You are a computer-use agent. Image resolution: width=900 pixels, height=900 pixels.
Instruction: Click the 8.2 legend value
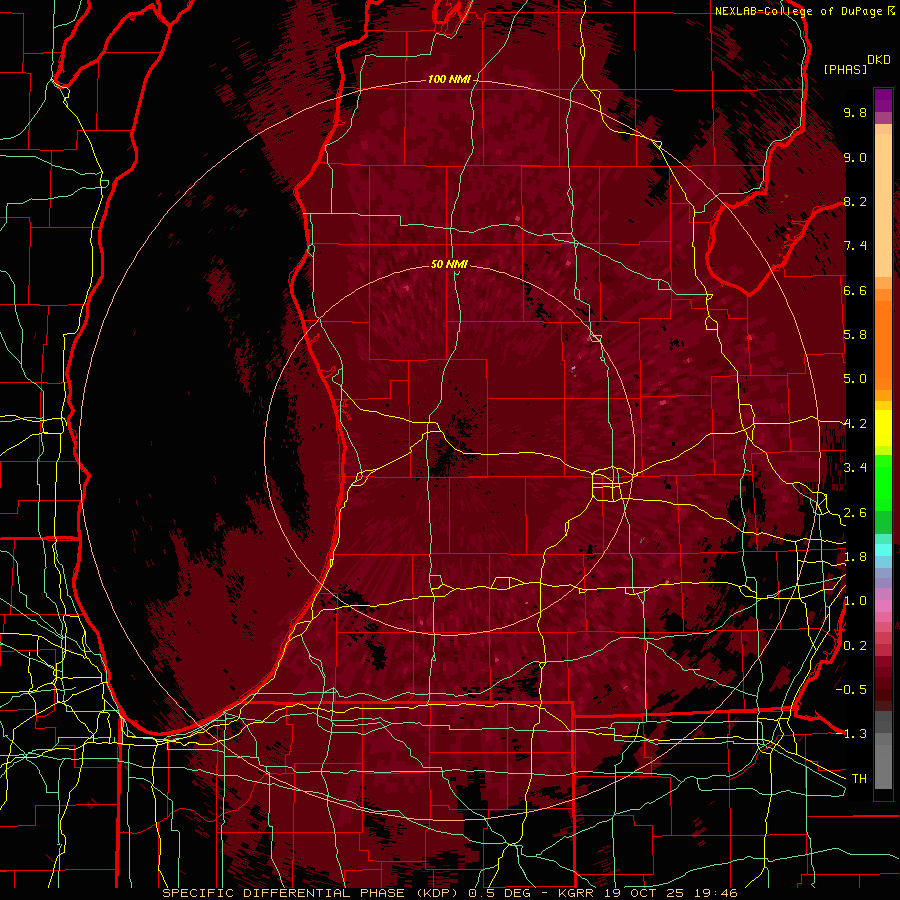coord(855,201)
